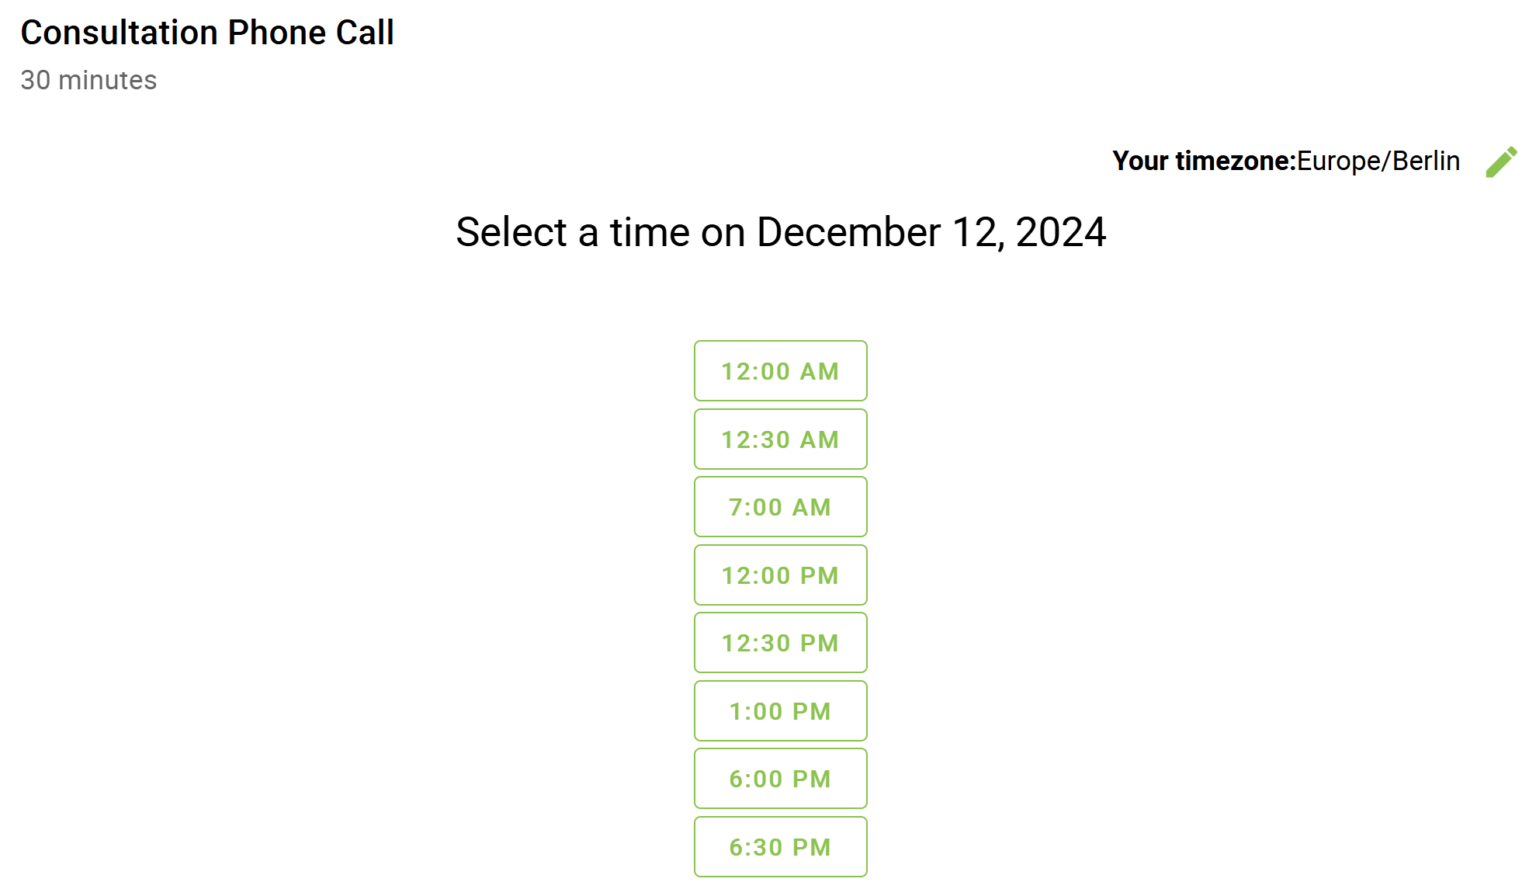Select the 6:00 PM time slot
This screenshot has width=1536, height=889.
pyautogui.click(x=780, y=779)
